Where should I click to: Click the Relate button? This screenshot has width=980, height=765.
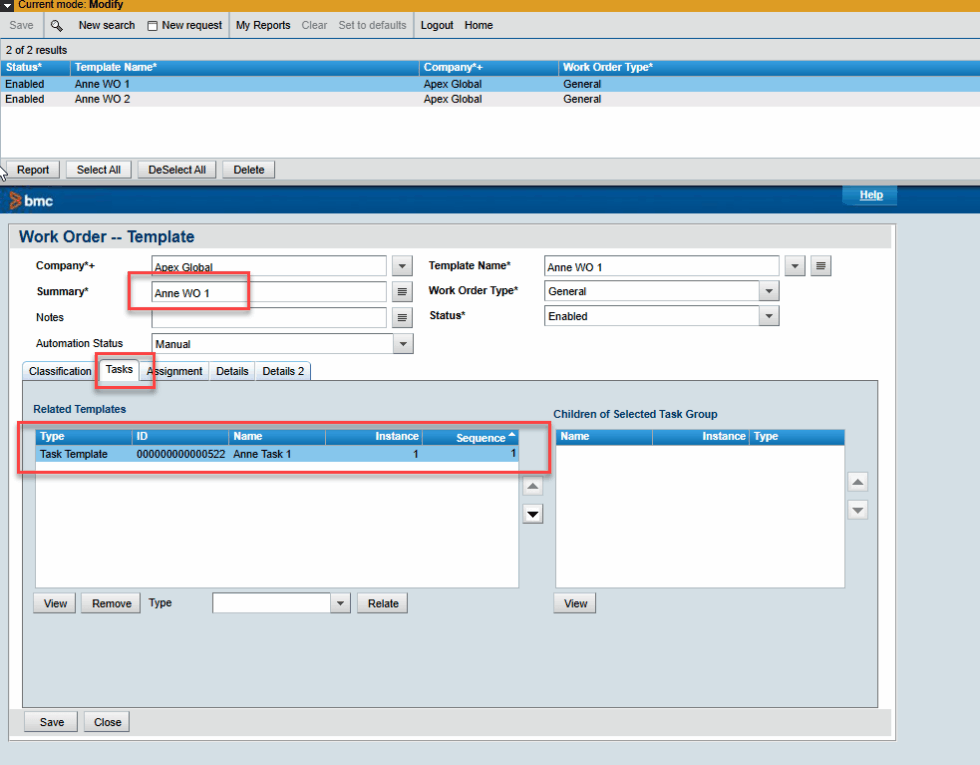[x=382, y=603]
